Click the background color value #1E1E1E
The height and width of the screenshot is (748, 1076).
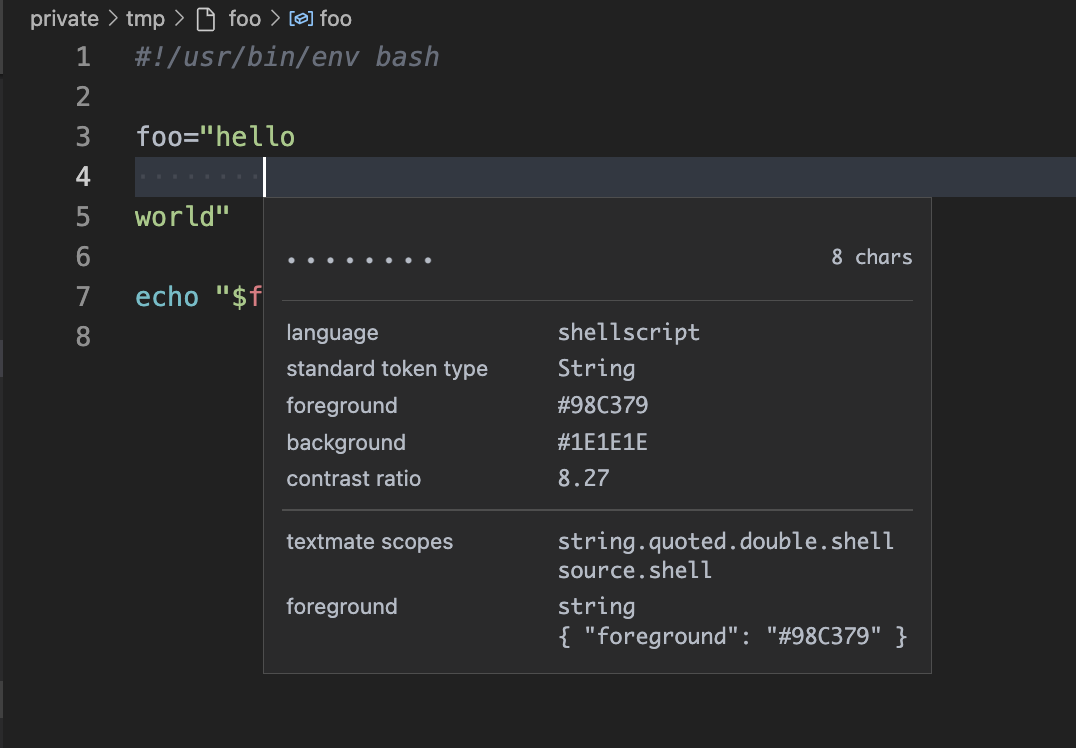click(602, 442)
